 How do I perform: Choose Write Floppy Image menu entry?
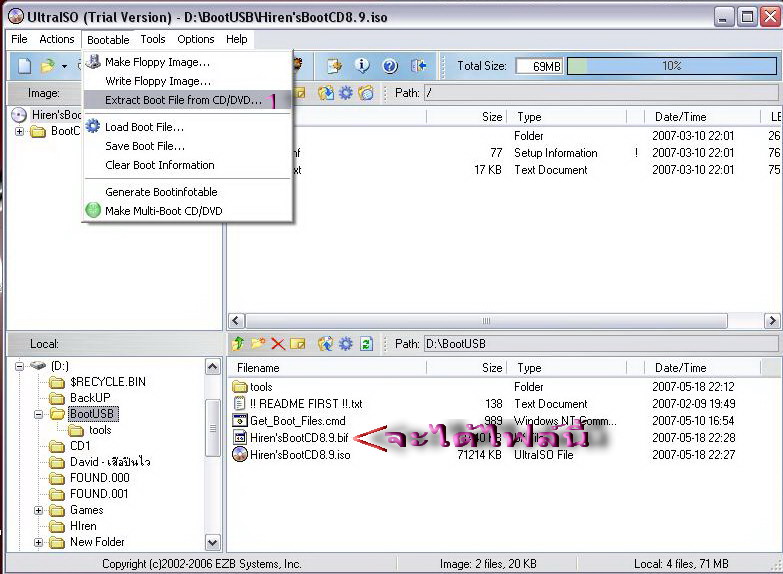tap(187, 81)
